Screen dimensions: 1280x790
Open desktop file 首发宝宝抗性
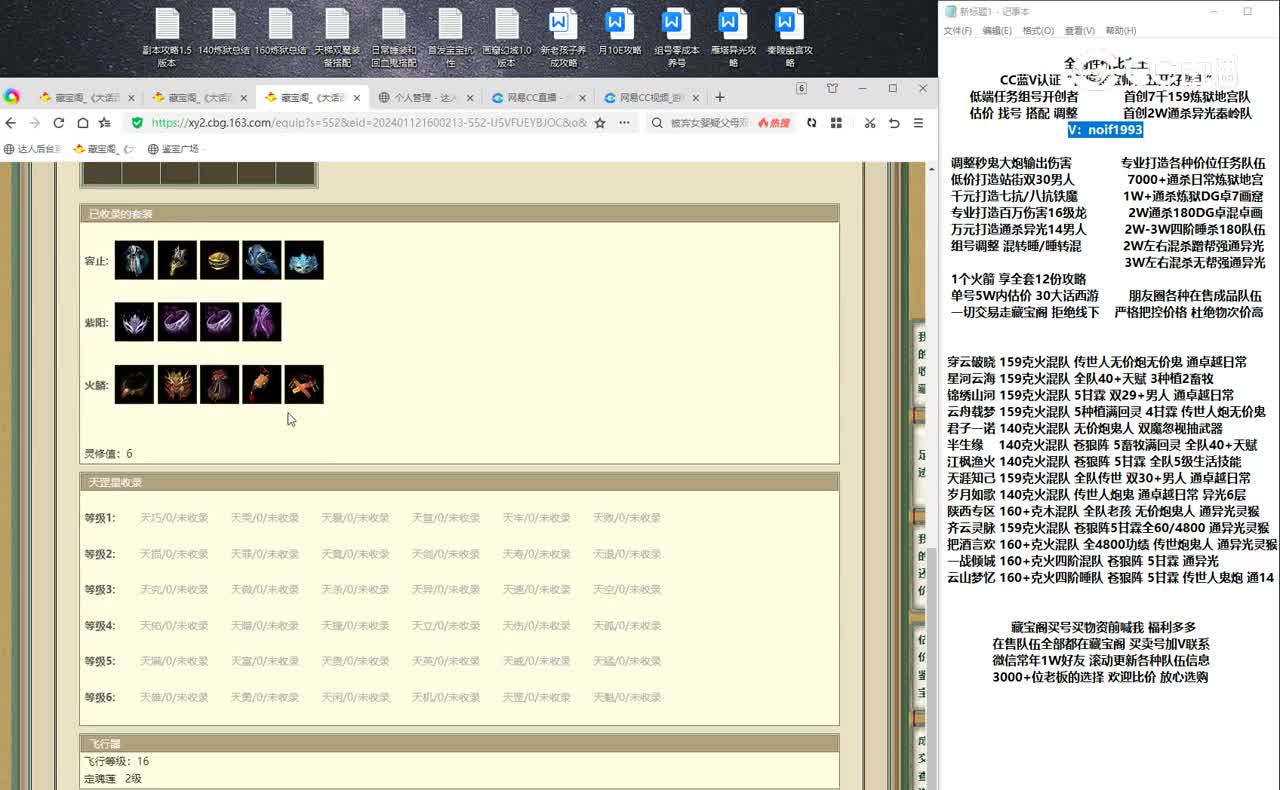450,38
